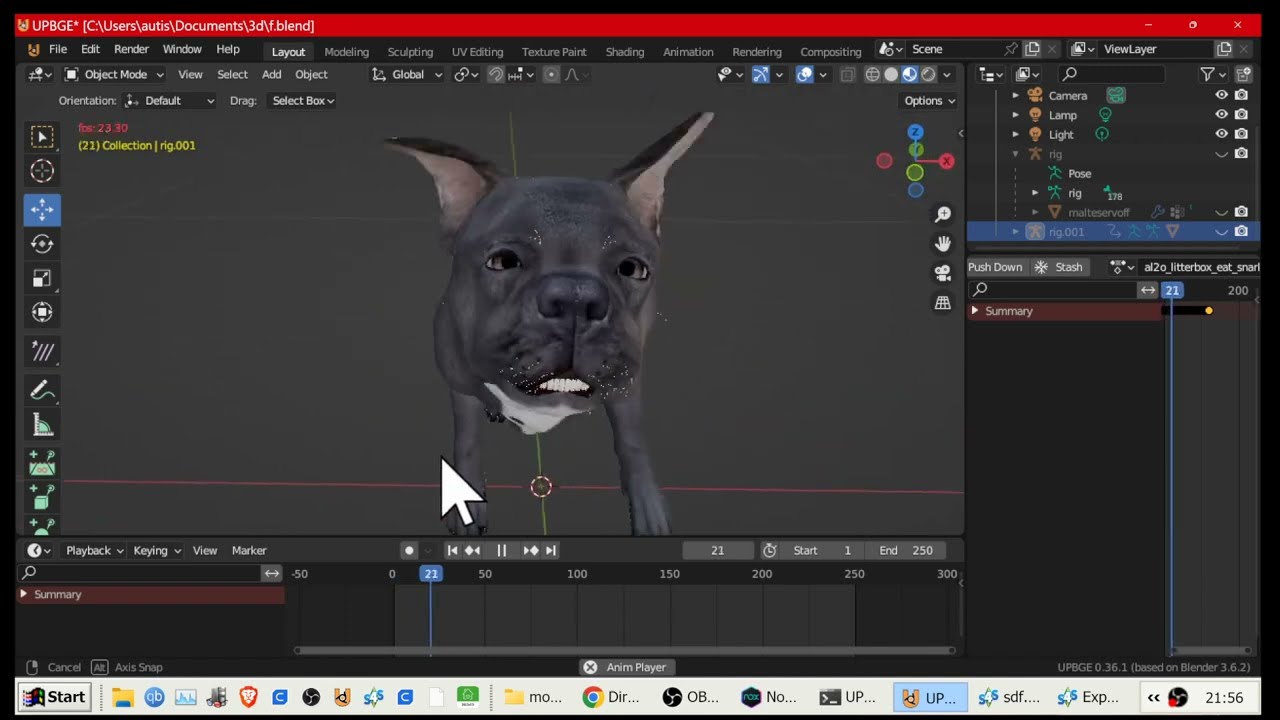Open the Render menu

coord(131,49)
